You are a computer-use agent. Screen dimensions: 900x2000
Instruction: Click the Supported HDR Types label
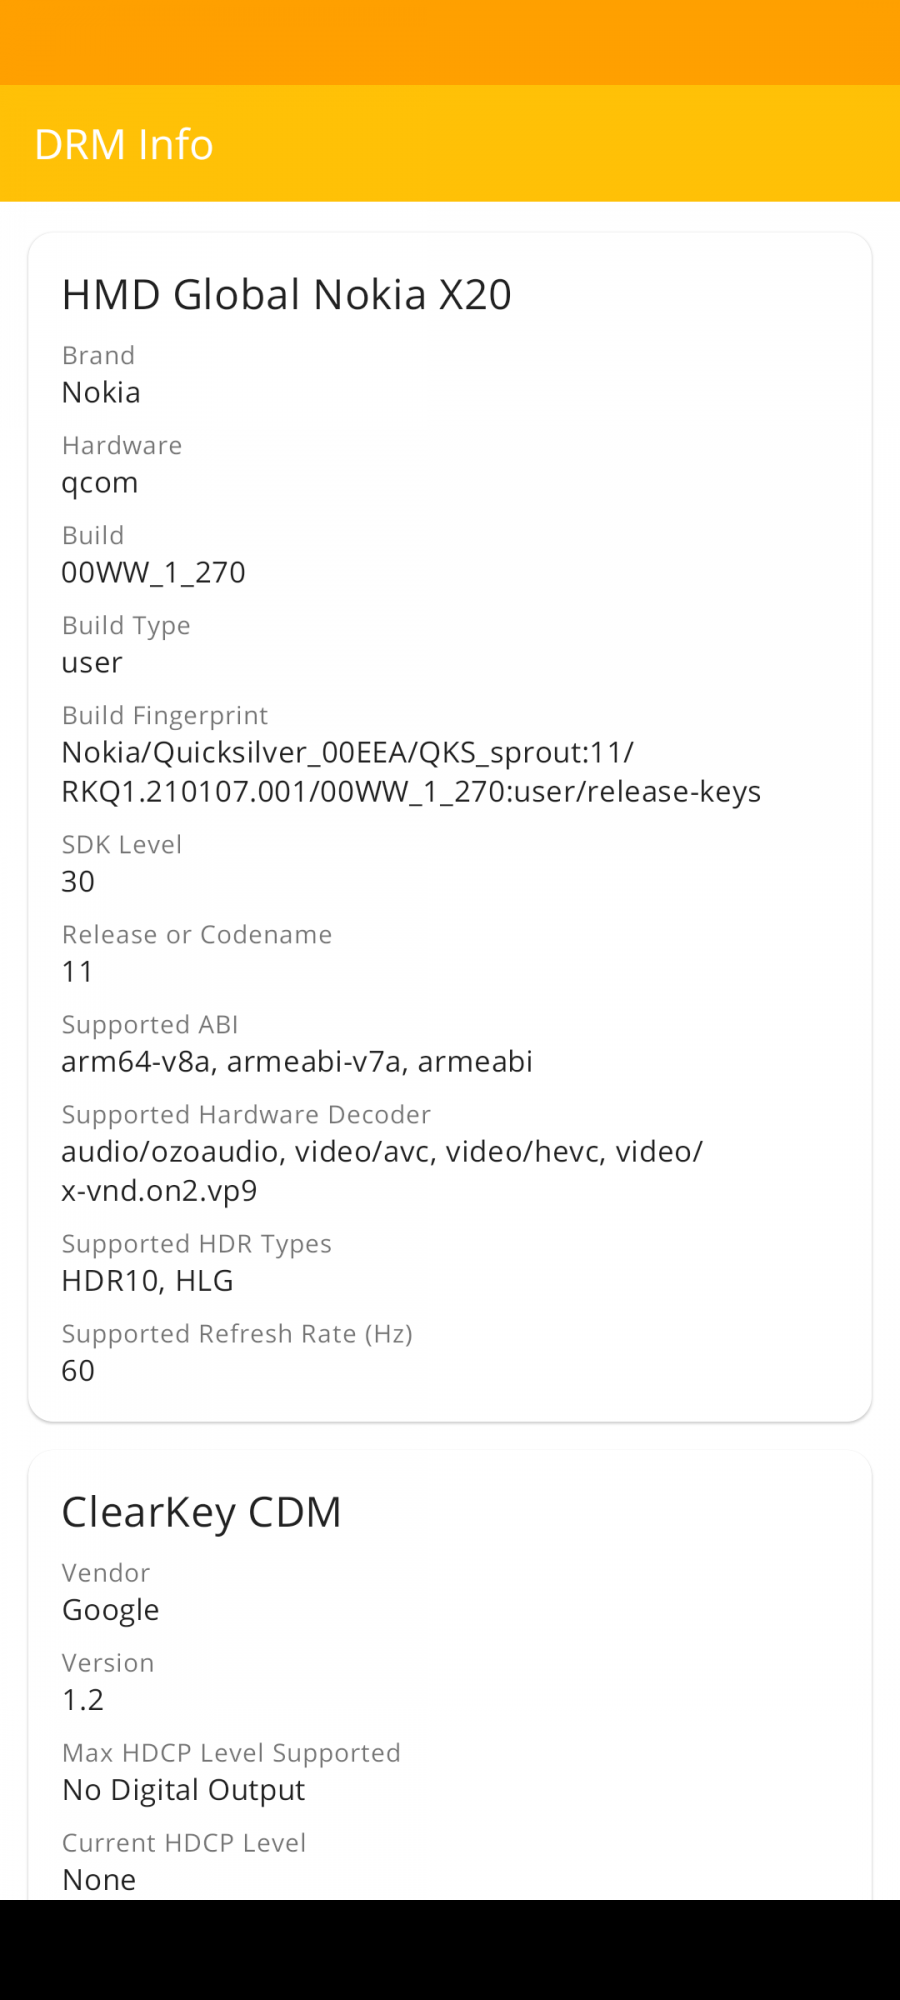196,1243
